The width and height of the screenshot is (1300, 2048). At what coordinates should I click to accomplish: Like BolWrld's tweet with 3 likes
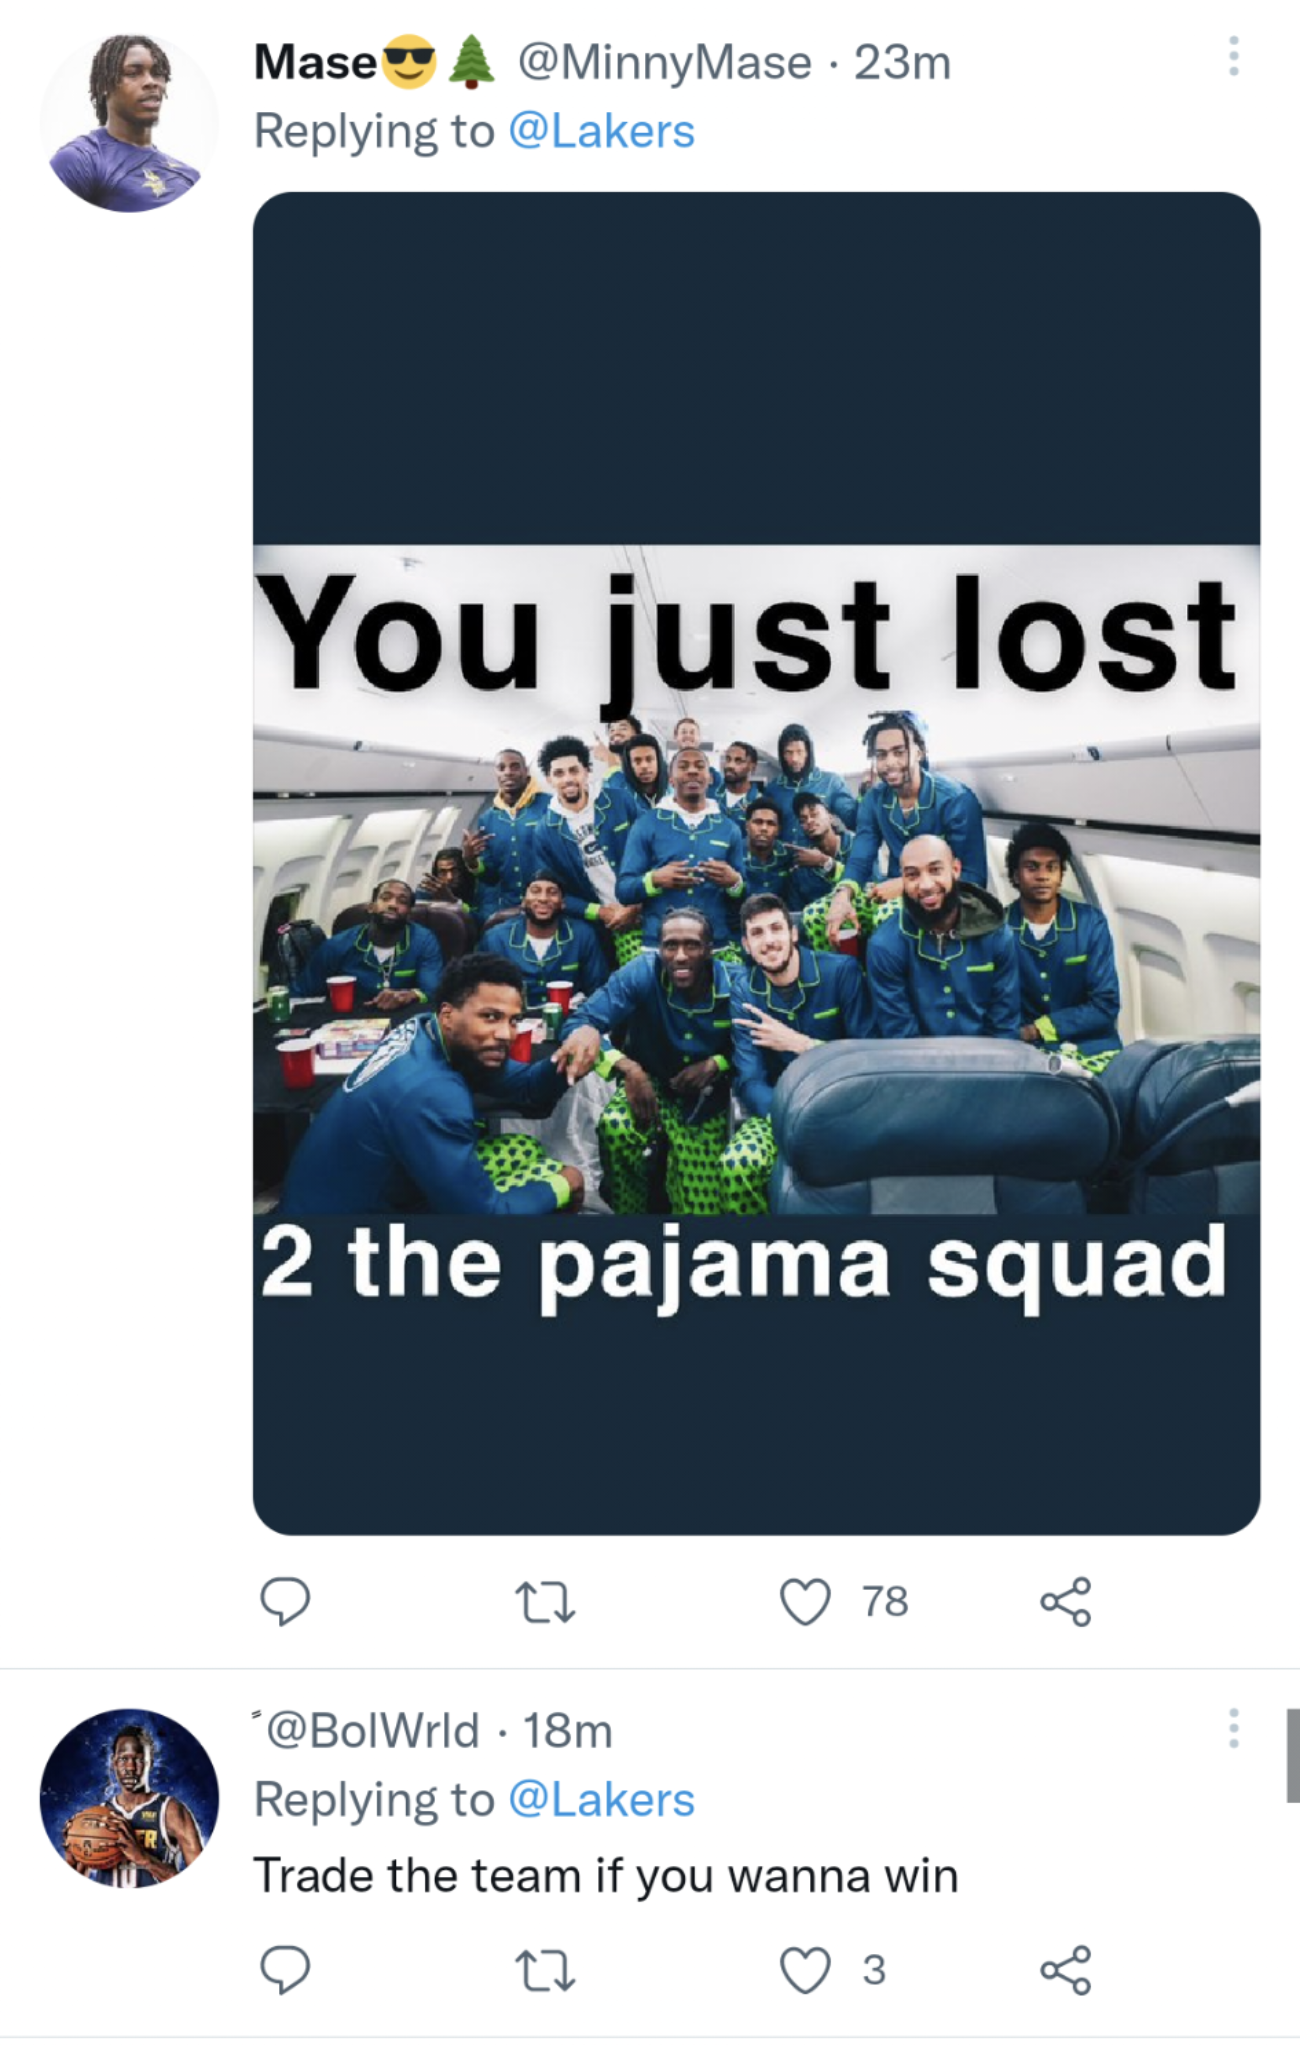pos(806,1969)
